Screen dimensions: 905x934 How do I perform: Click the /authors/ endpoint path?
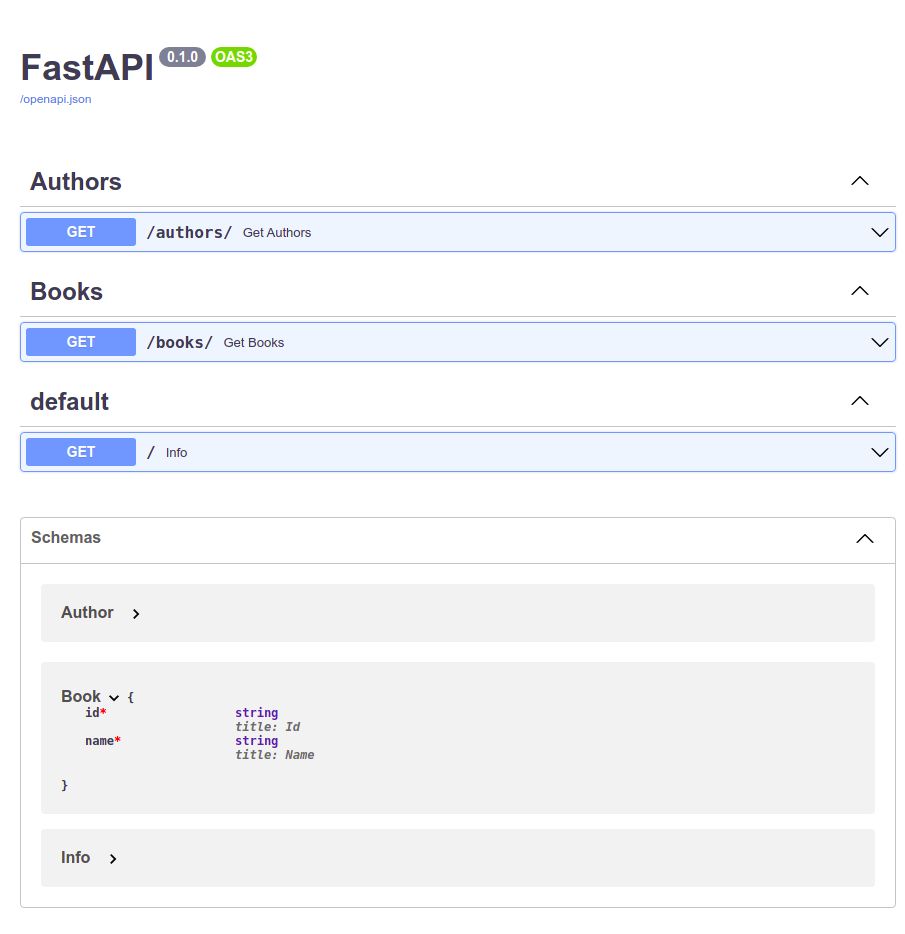[x=189, y=232]
